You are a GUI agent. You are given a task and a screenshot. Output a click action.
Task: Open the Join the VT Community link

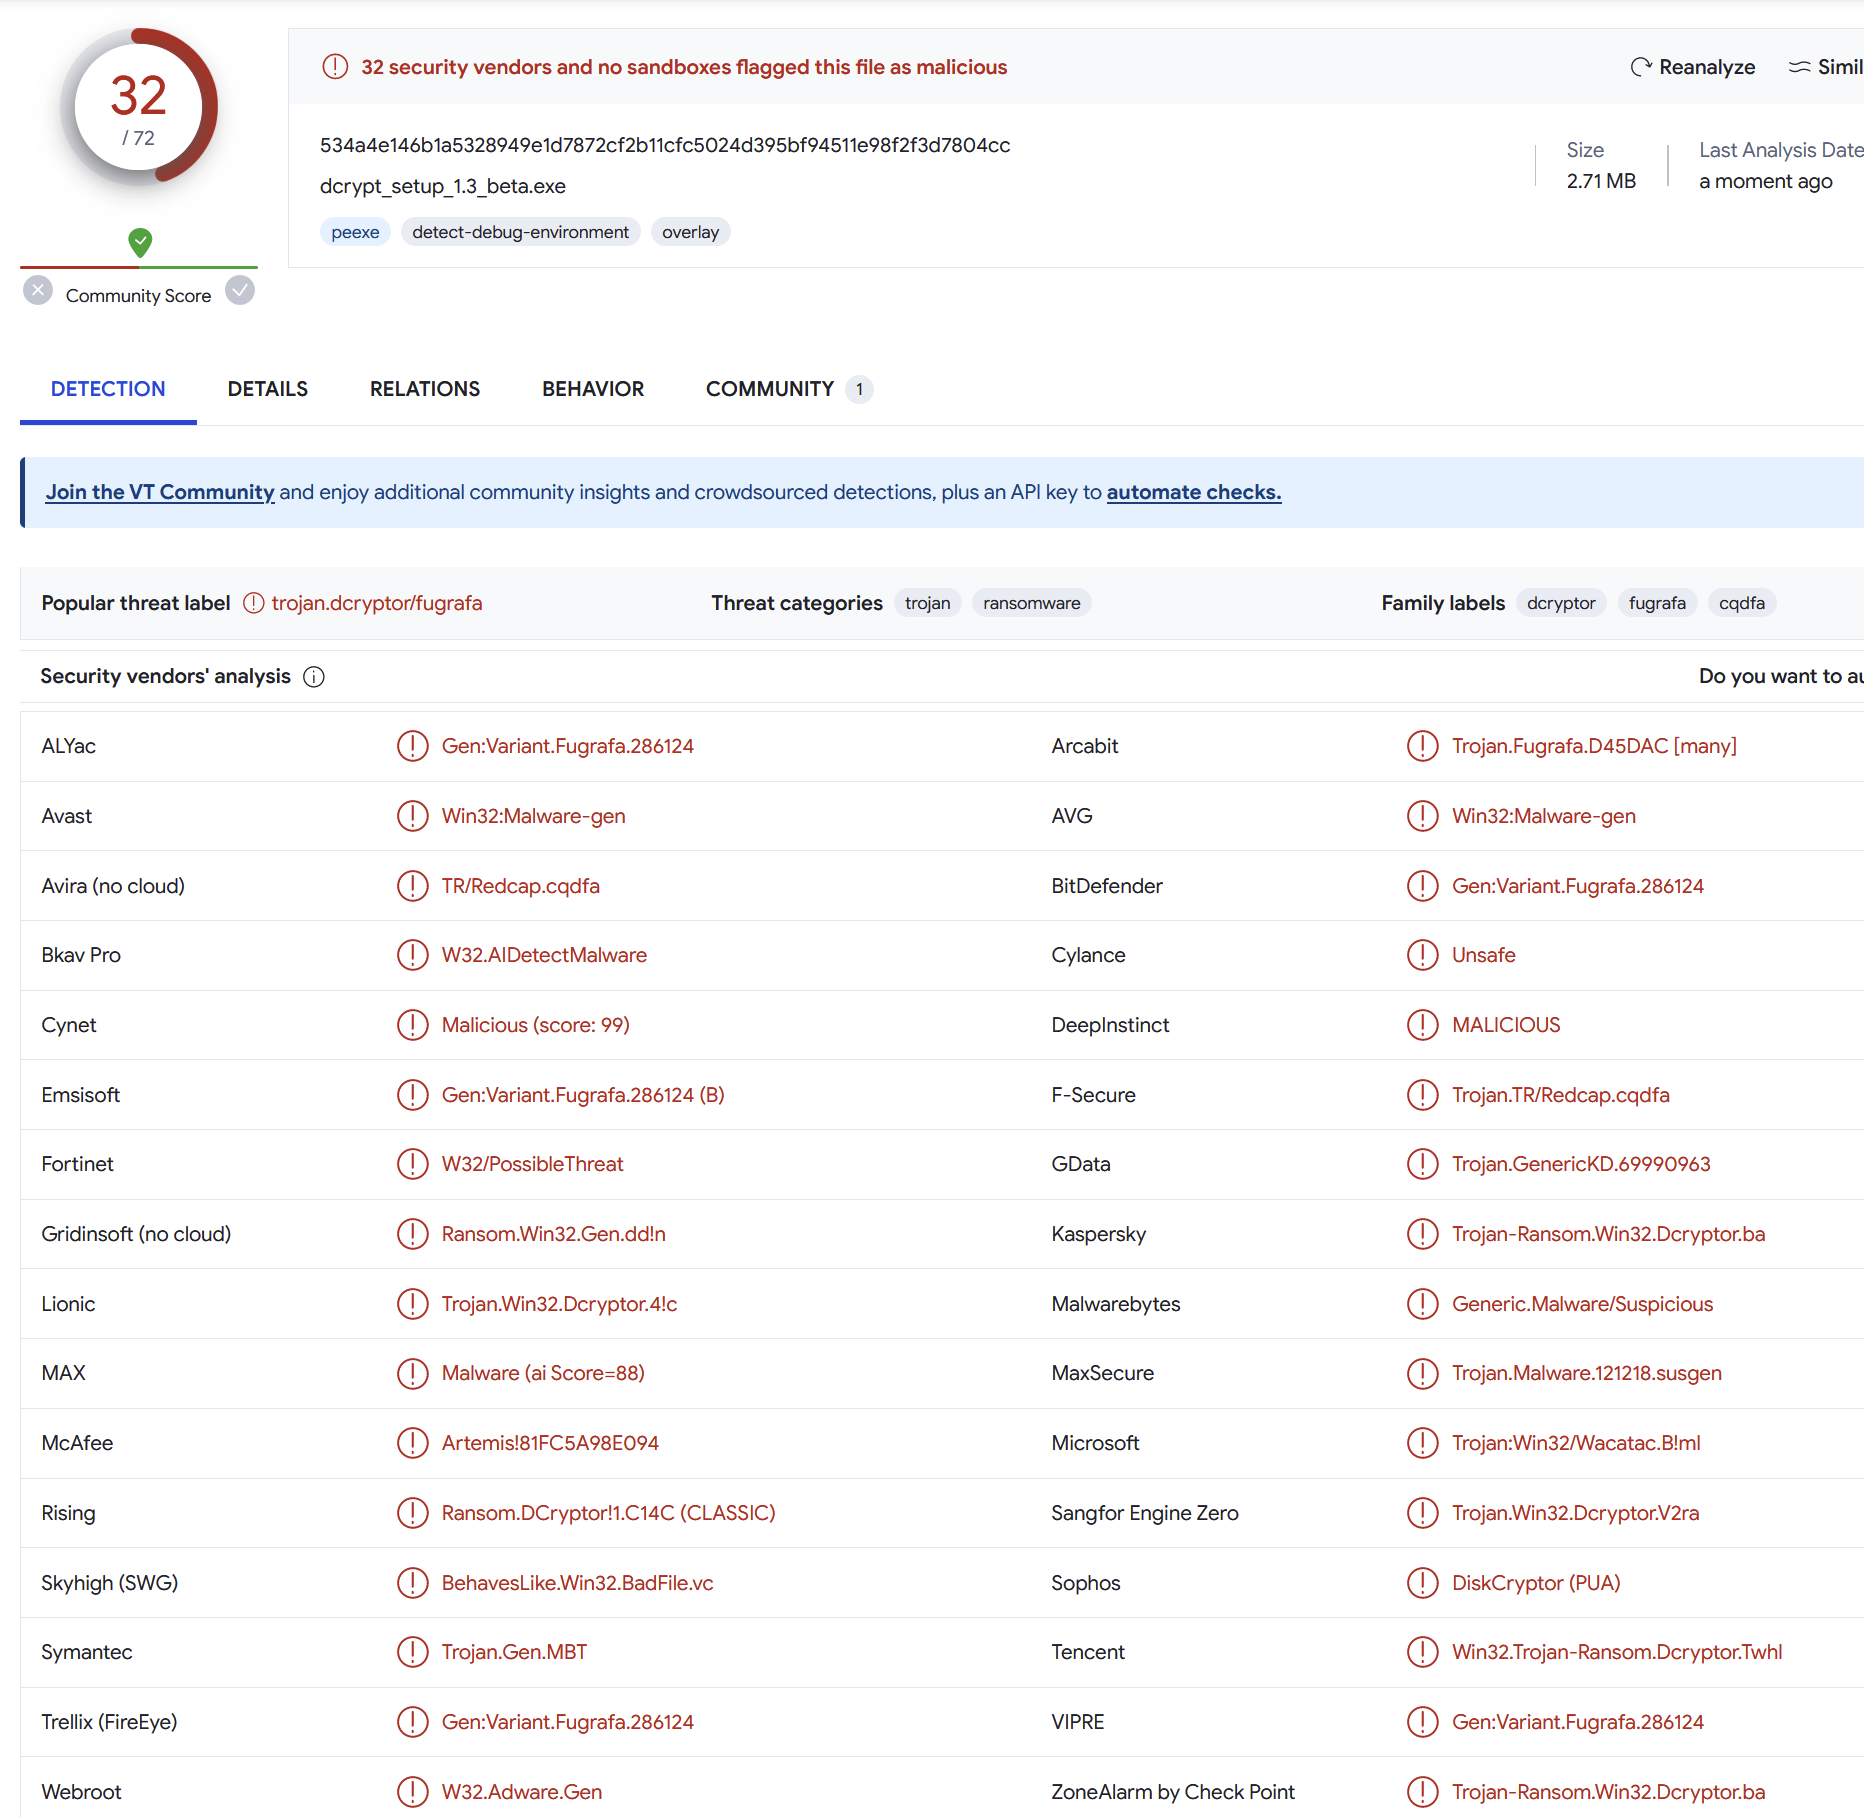(x=159, y=492)
